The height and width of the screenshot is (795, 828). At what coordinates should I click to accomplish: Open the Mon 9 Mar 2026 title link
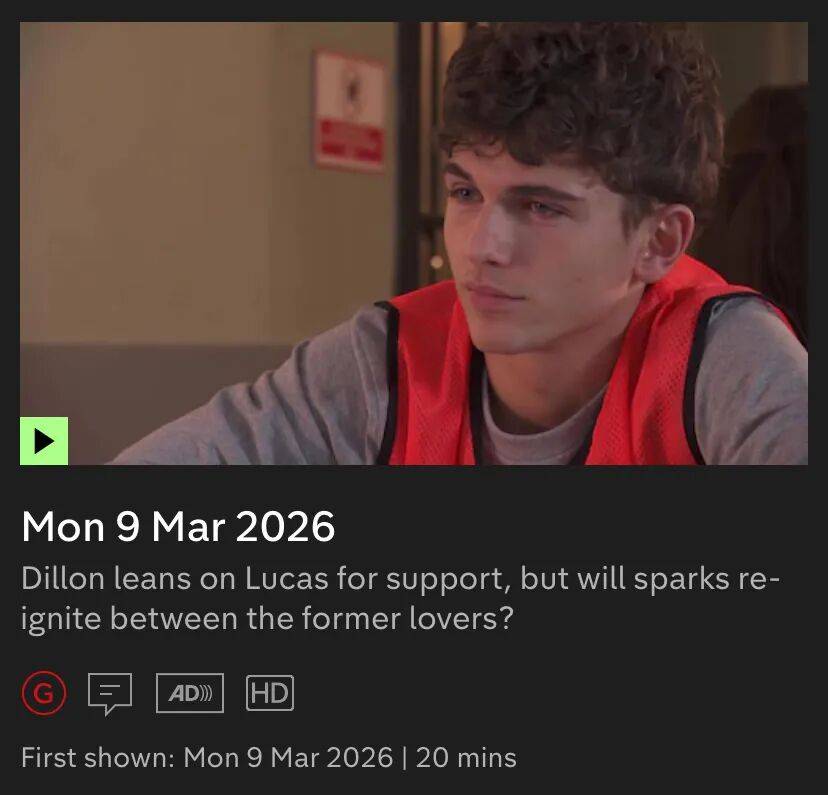(178, 526)
